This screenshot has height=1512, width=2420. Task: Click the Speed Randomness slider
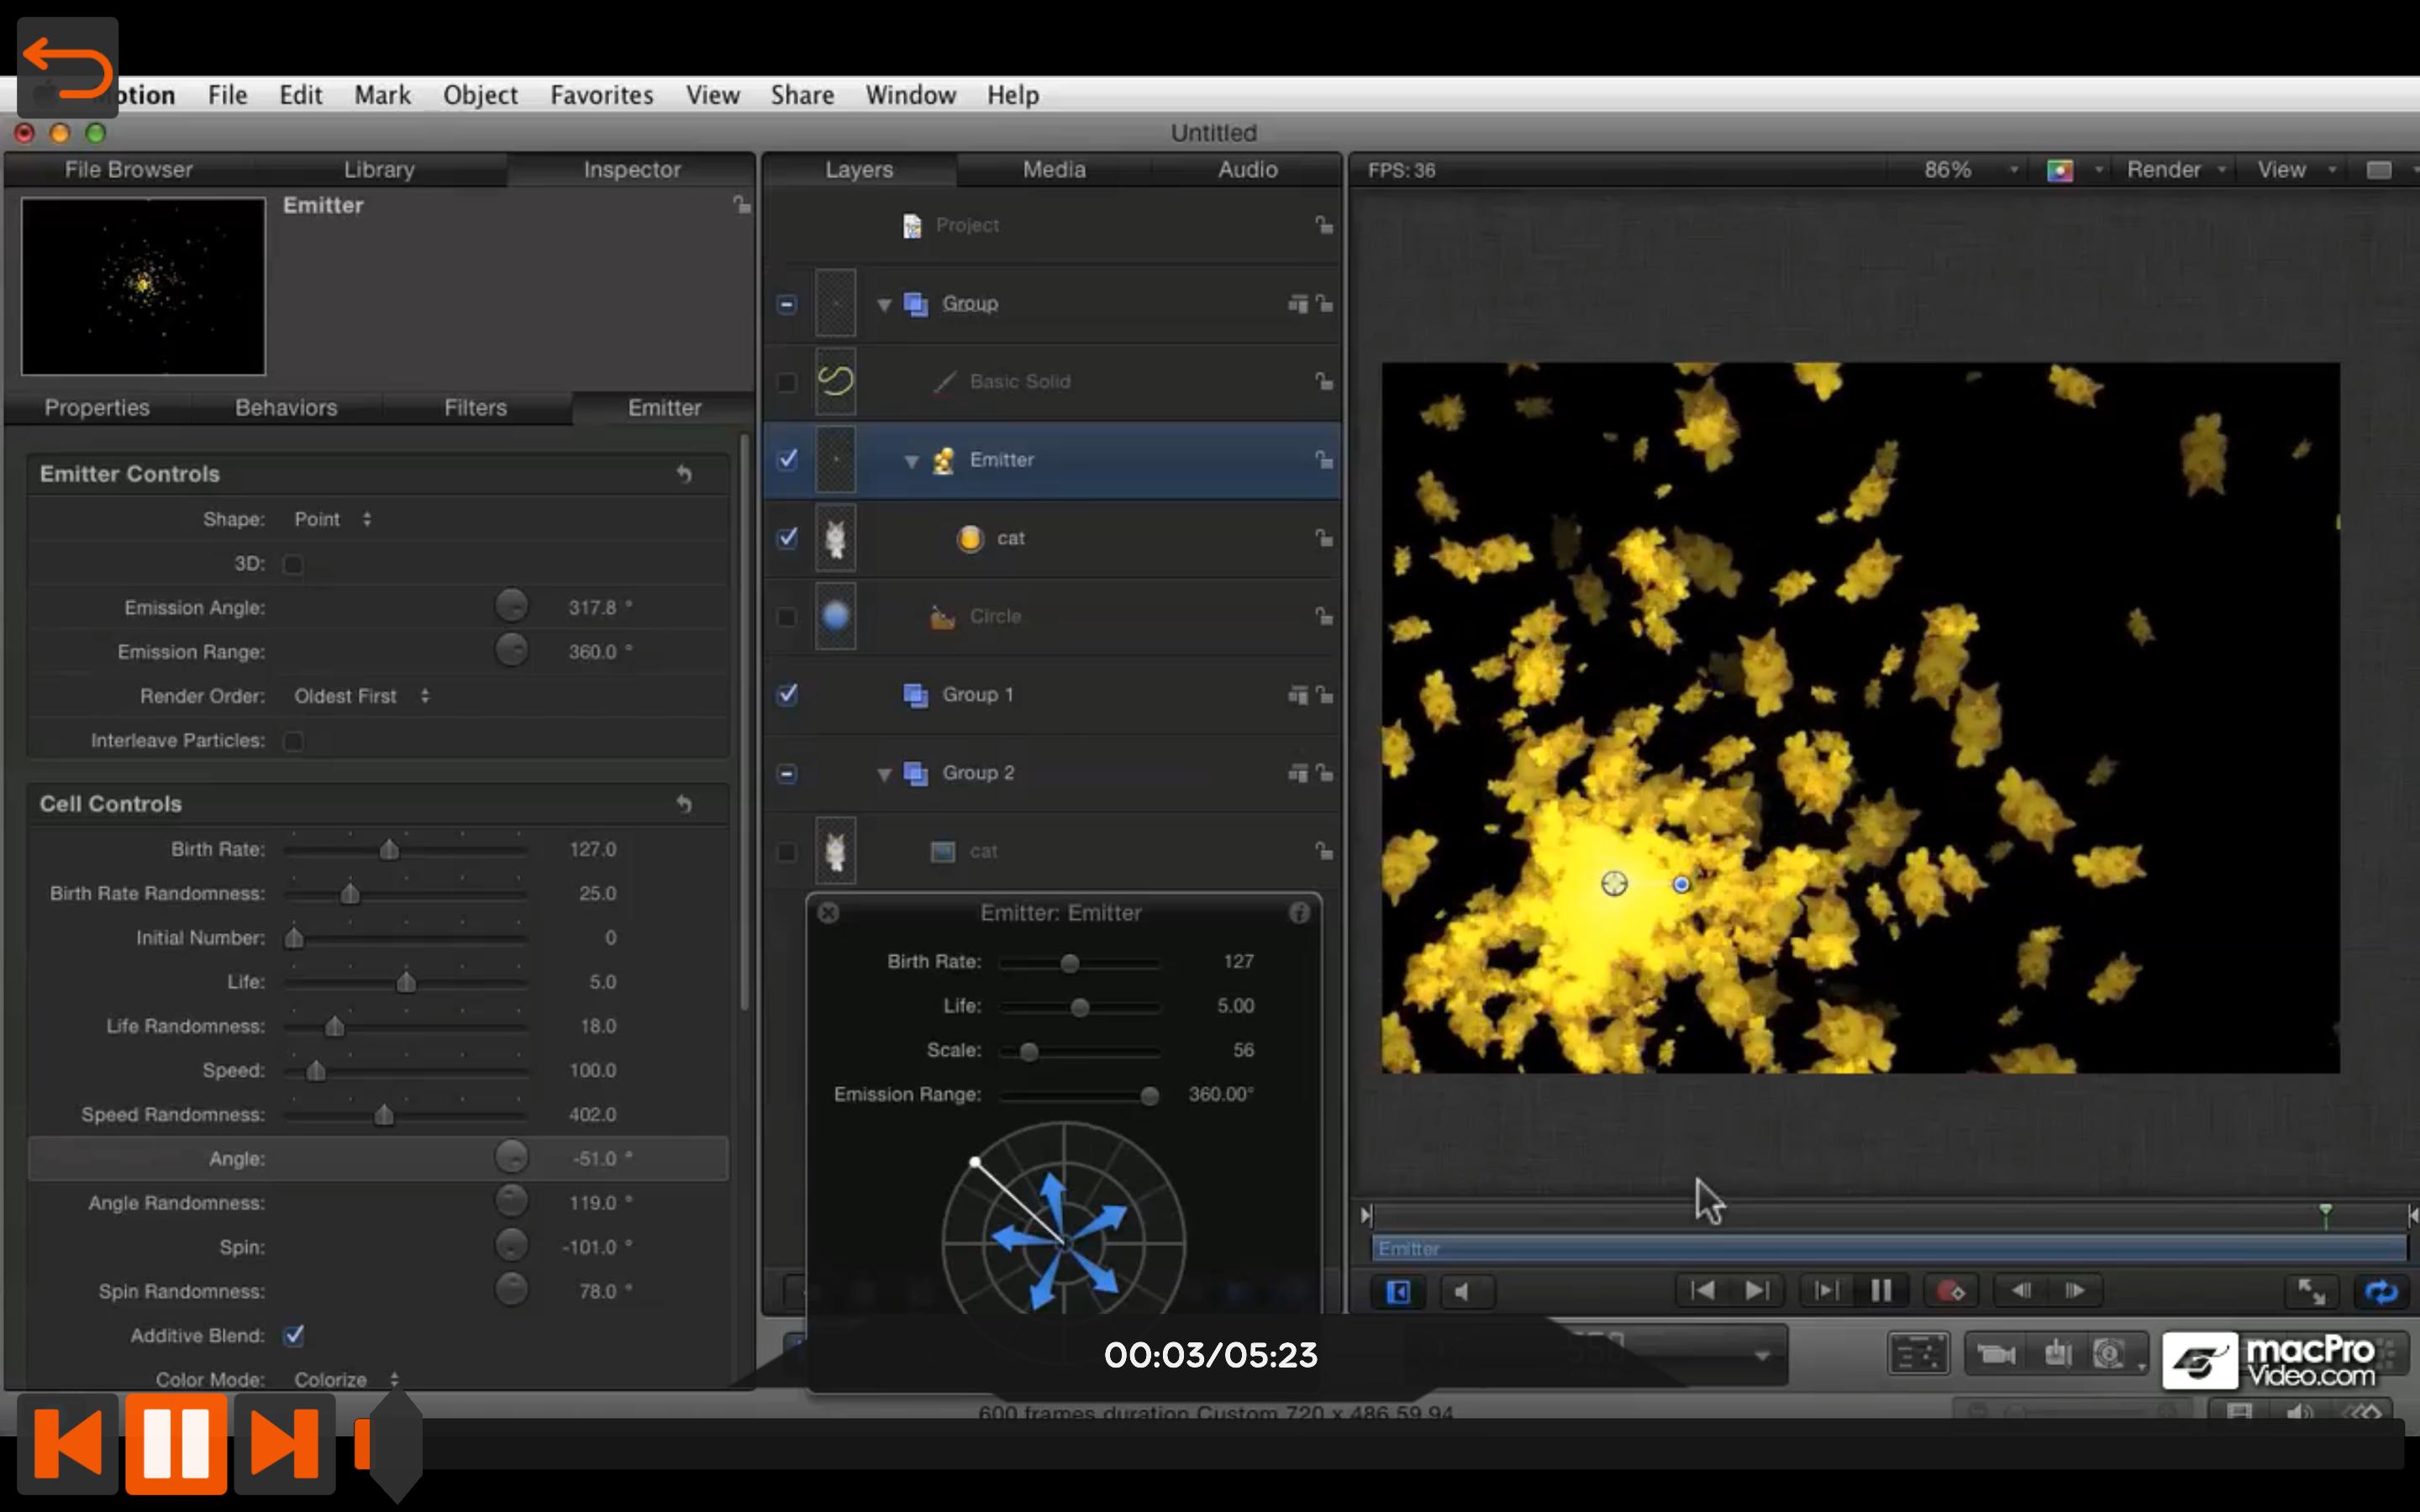pos(405,1115)
